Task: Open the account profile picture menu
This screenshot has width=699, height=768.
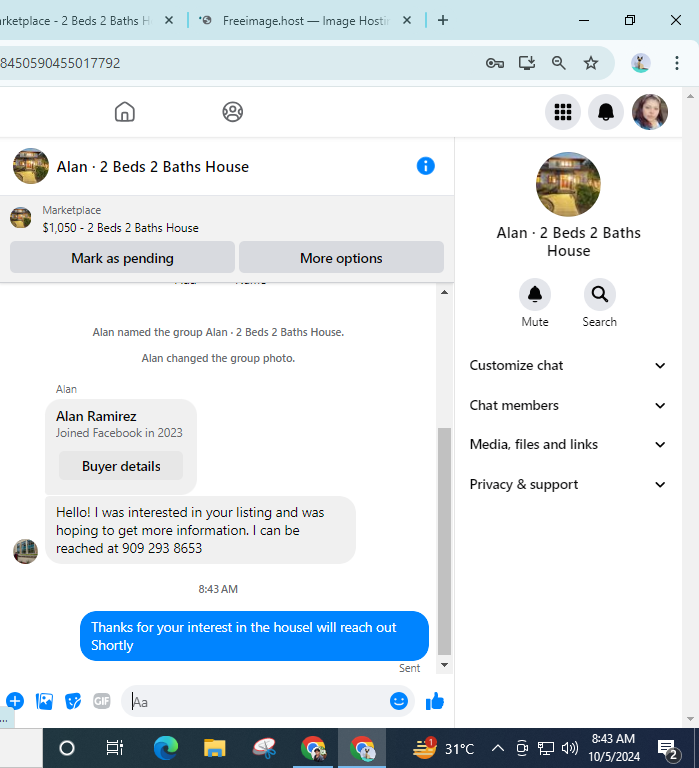Action: coord(650,112)
